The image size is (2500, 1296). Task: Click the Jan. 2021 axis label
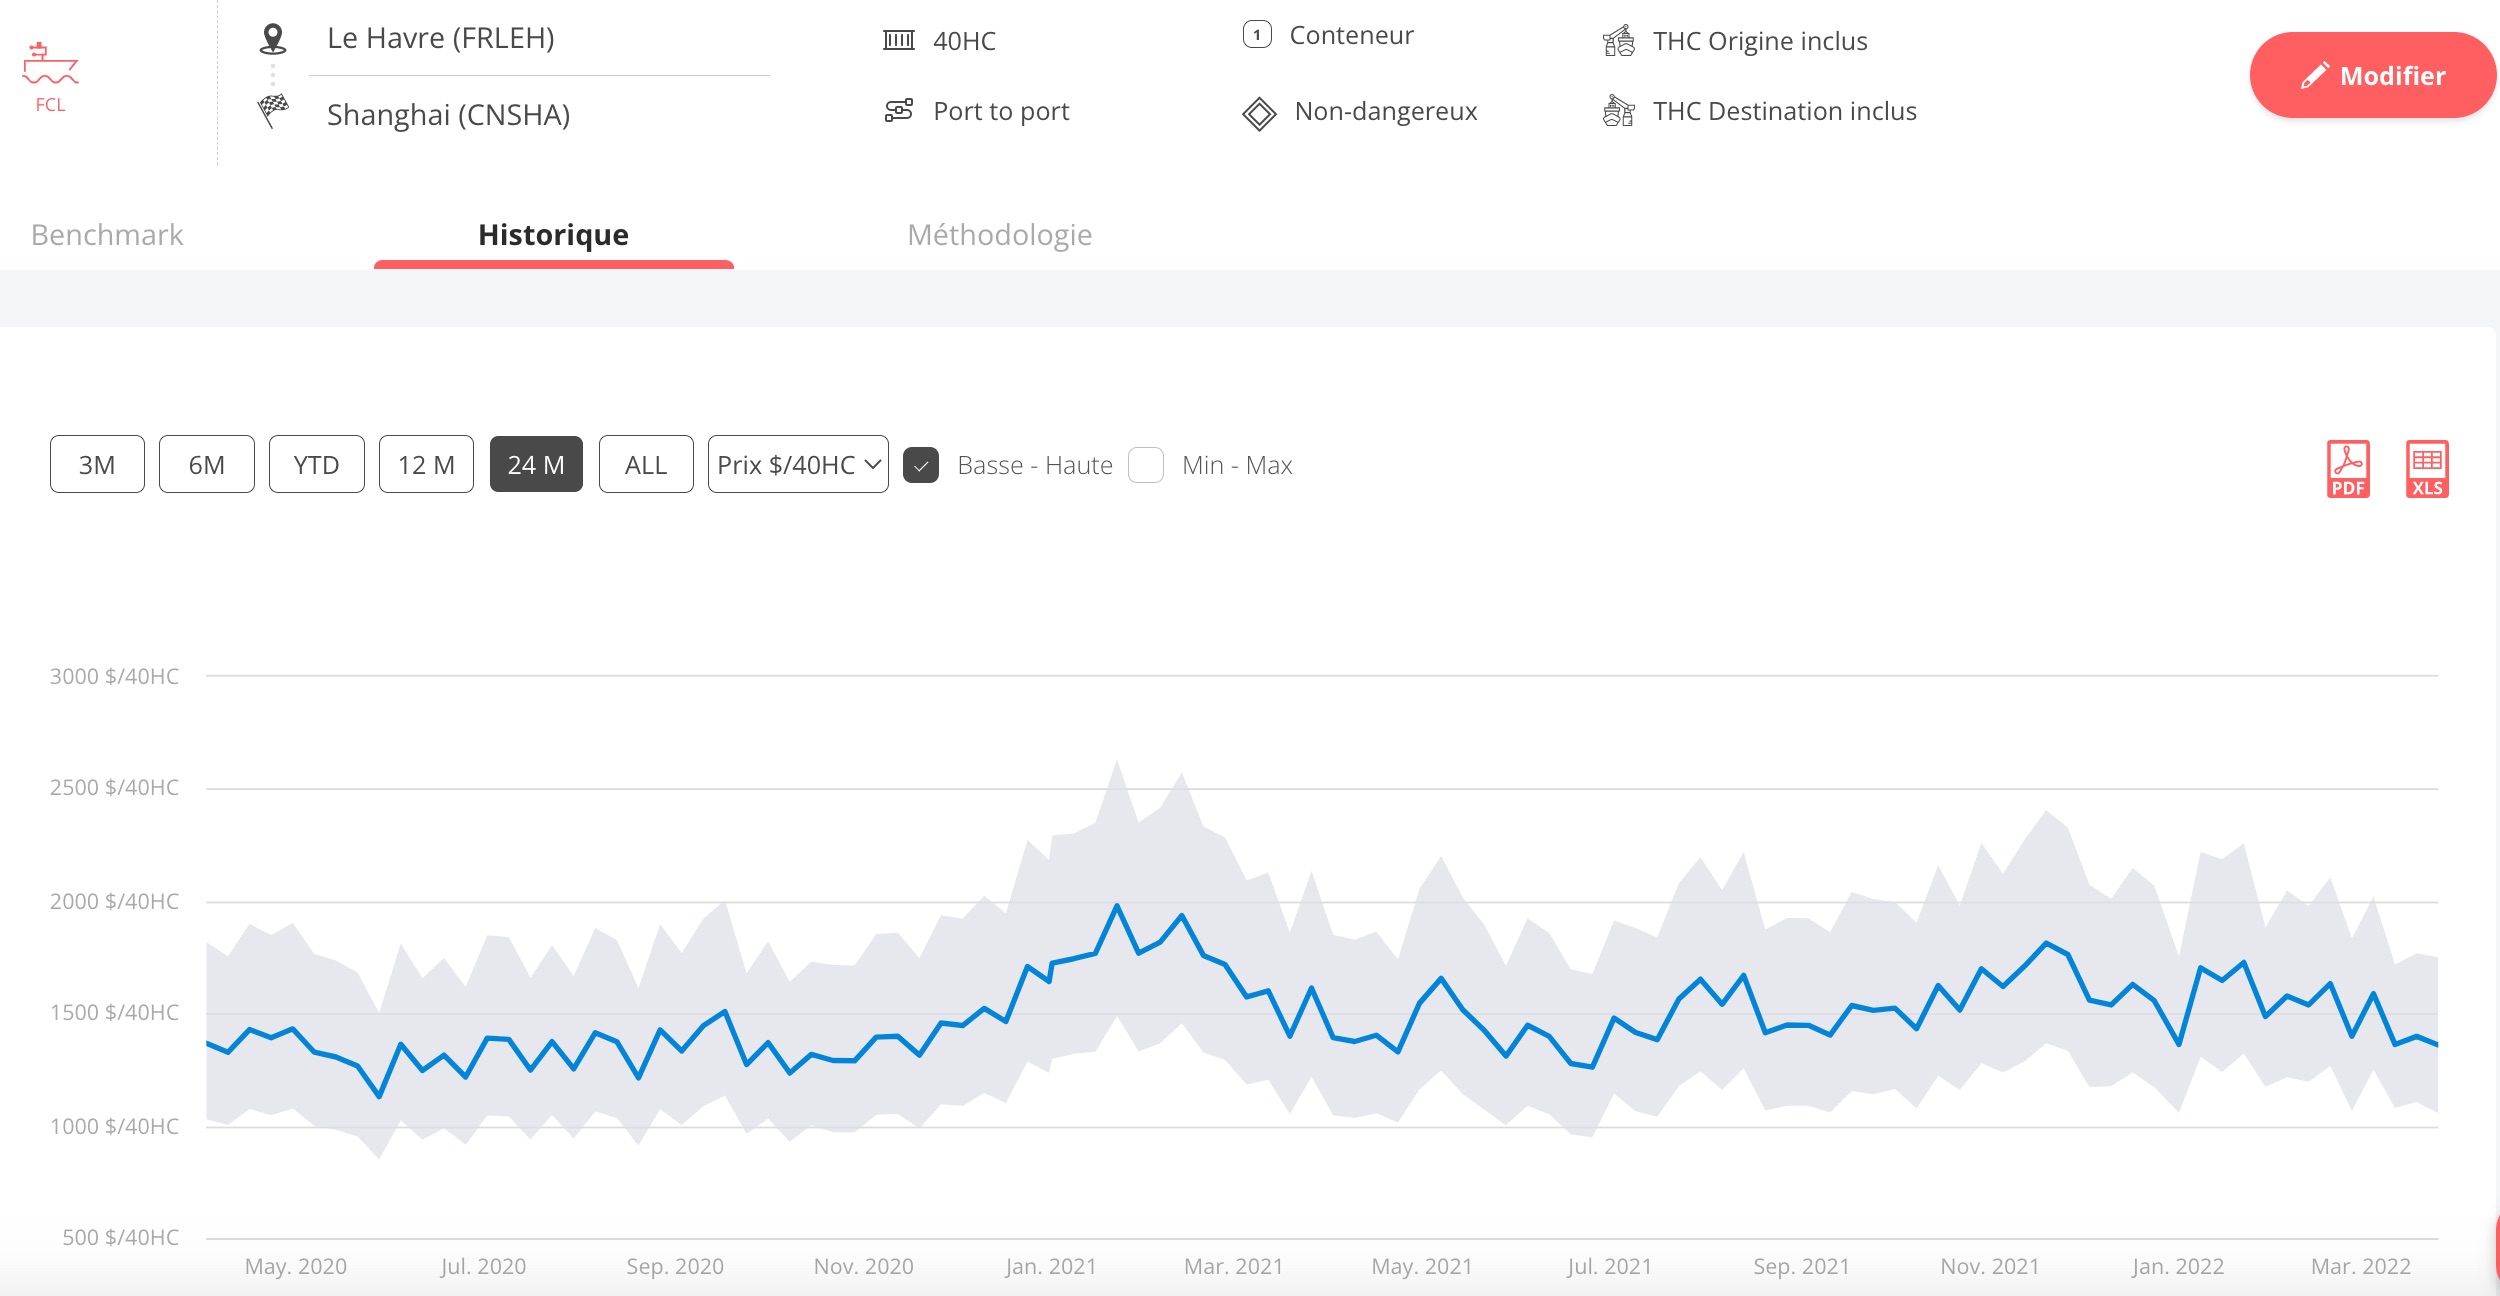tap(1051, 1266)
